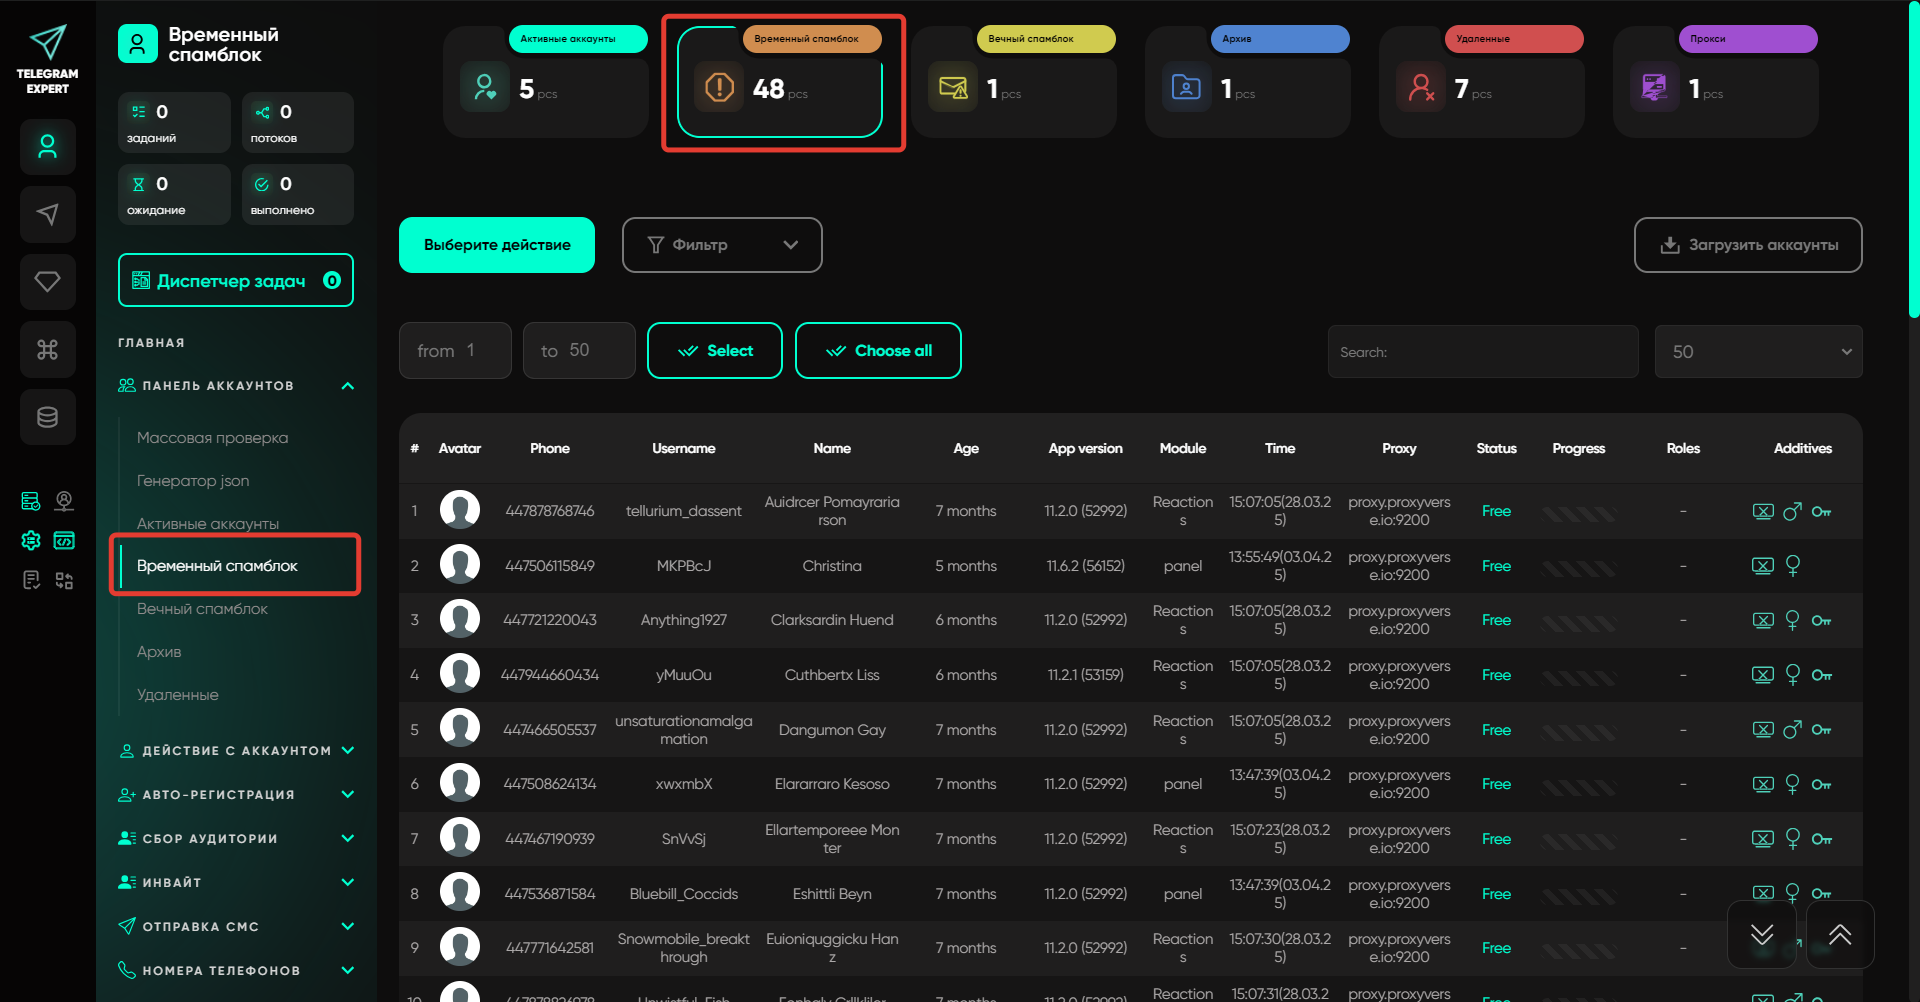Screen dimensions: 1920x1002
Task: Click the settings gear icon in left rail
Action: 31,541
